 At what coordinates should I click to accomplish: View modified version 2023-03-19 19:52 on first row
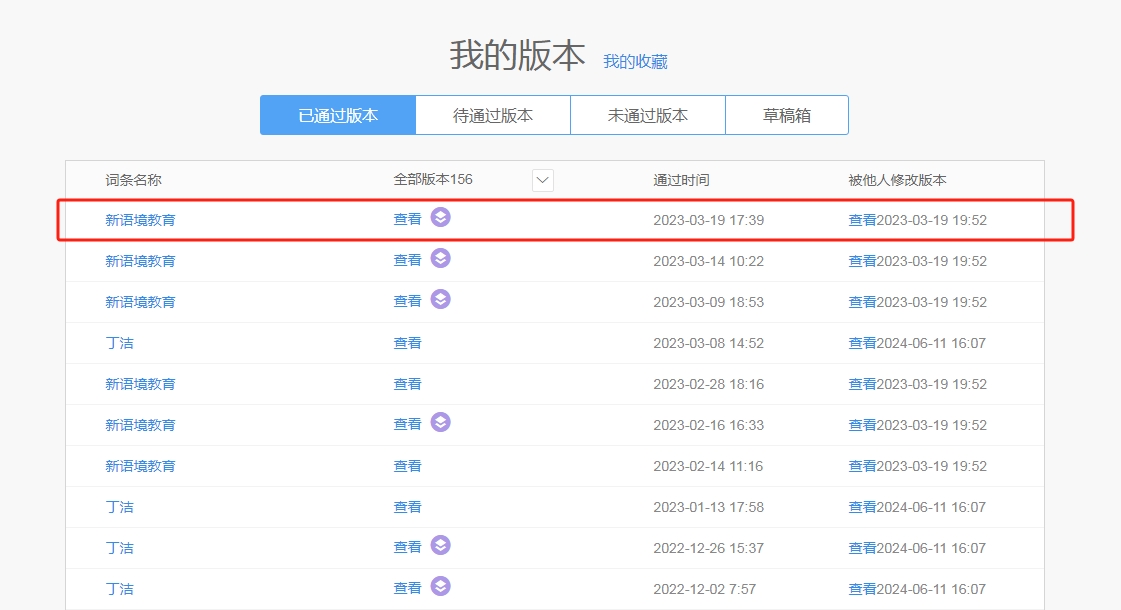862,218
